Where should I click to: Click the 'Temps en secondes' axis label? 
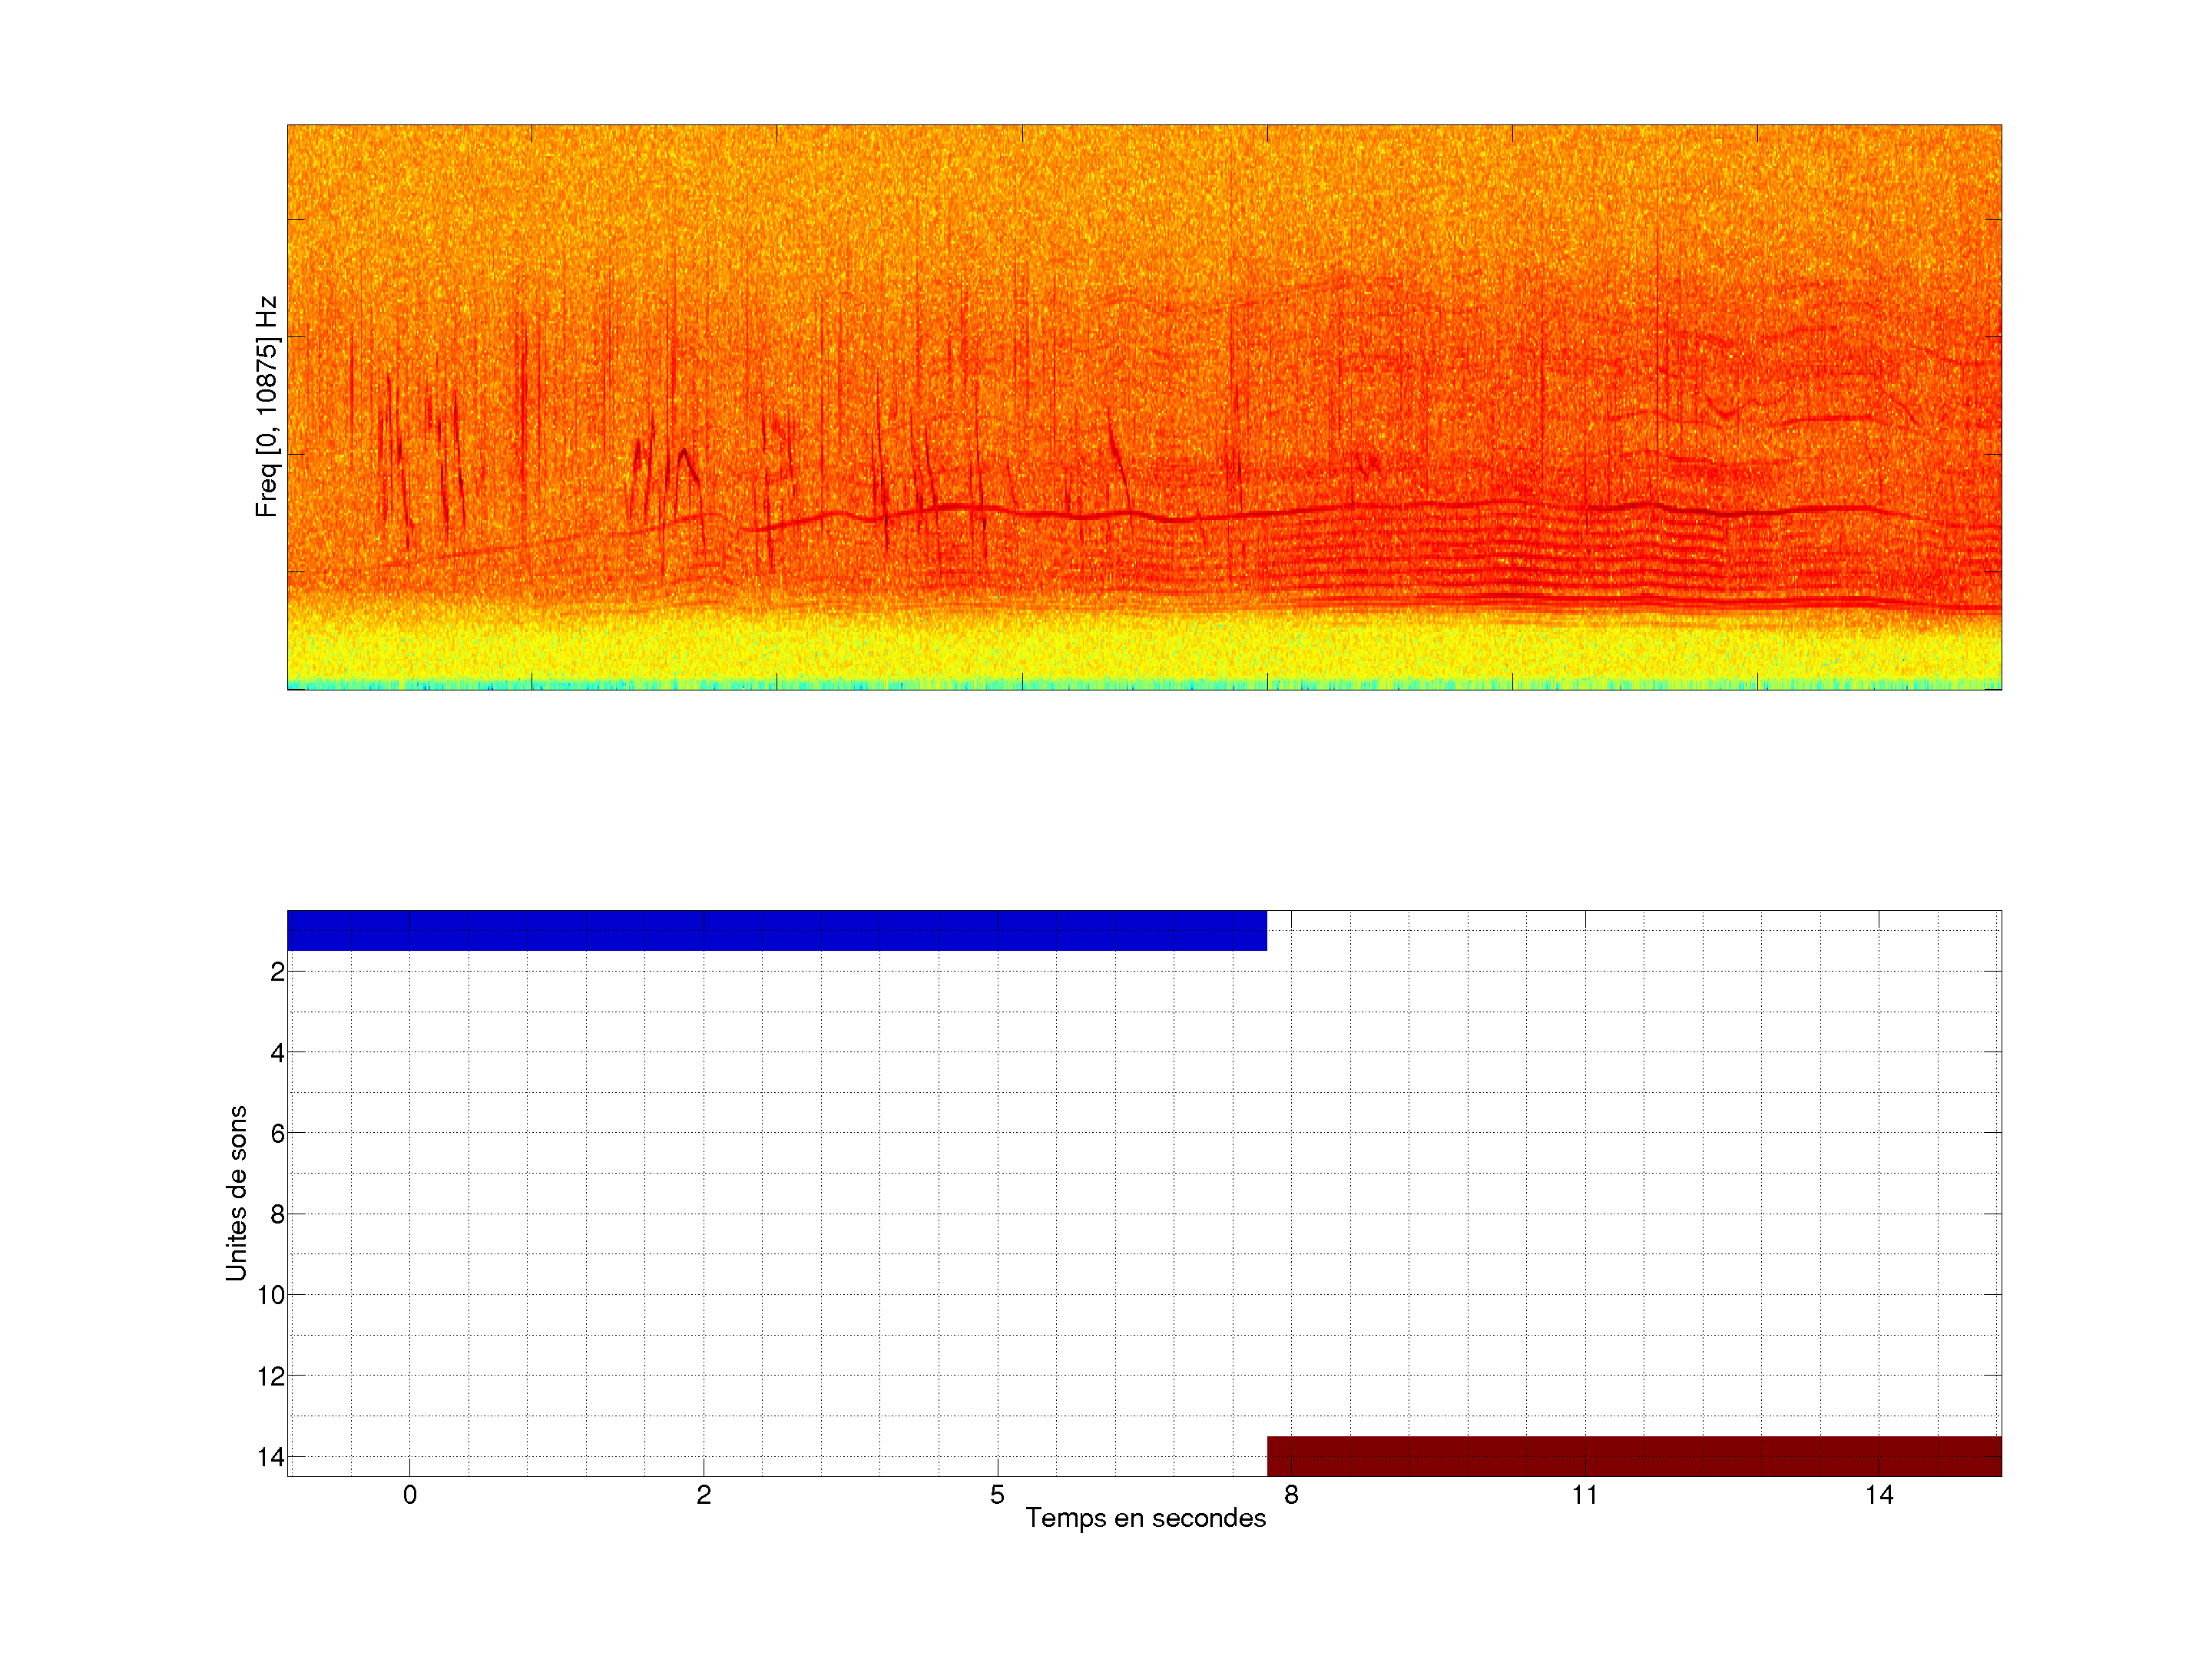pos(1145,1518)
